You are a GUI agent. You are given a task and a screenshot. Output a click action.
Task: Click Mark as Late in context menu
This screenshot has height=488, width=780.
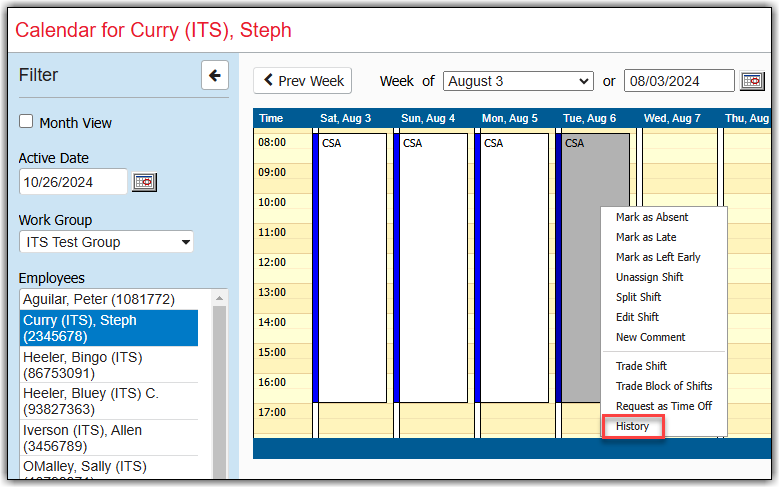[646, 237]
